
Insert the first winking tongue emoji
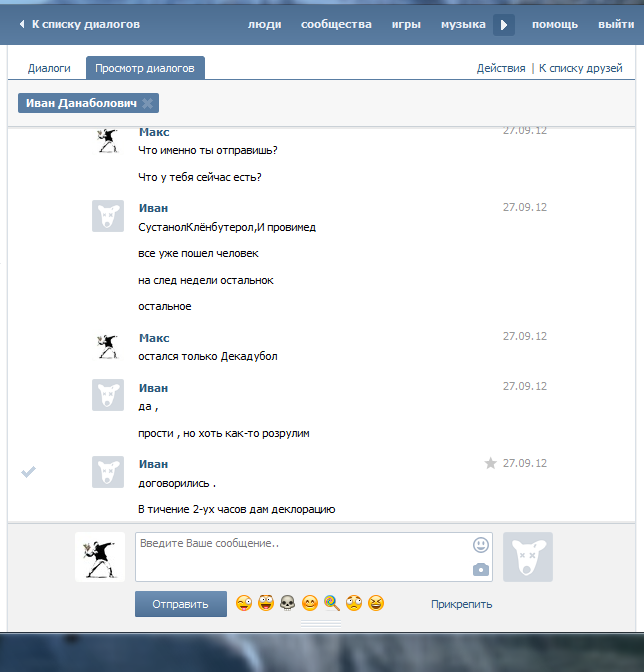[243, 603]
